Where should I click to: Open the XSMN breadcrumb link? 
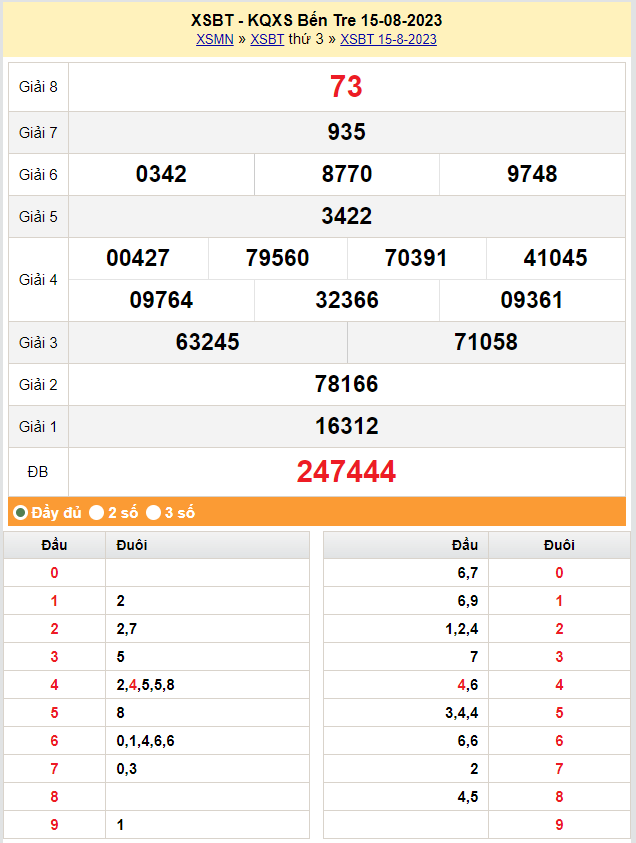(215, 40)
